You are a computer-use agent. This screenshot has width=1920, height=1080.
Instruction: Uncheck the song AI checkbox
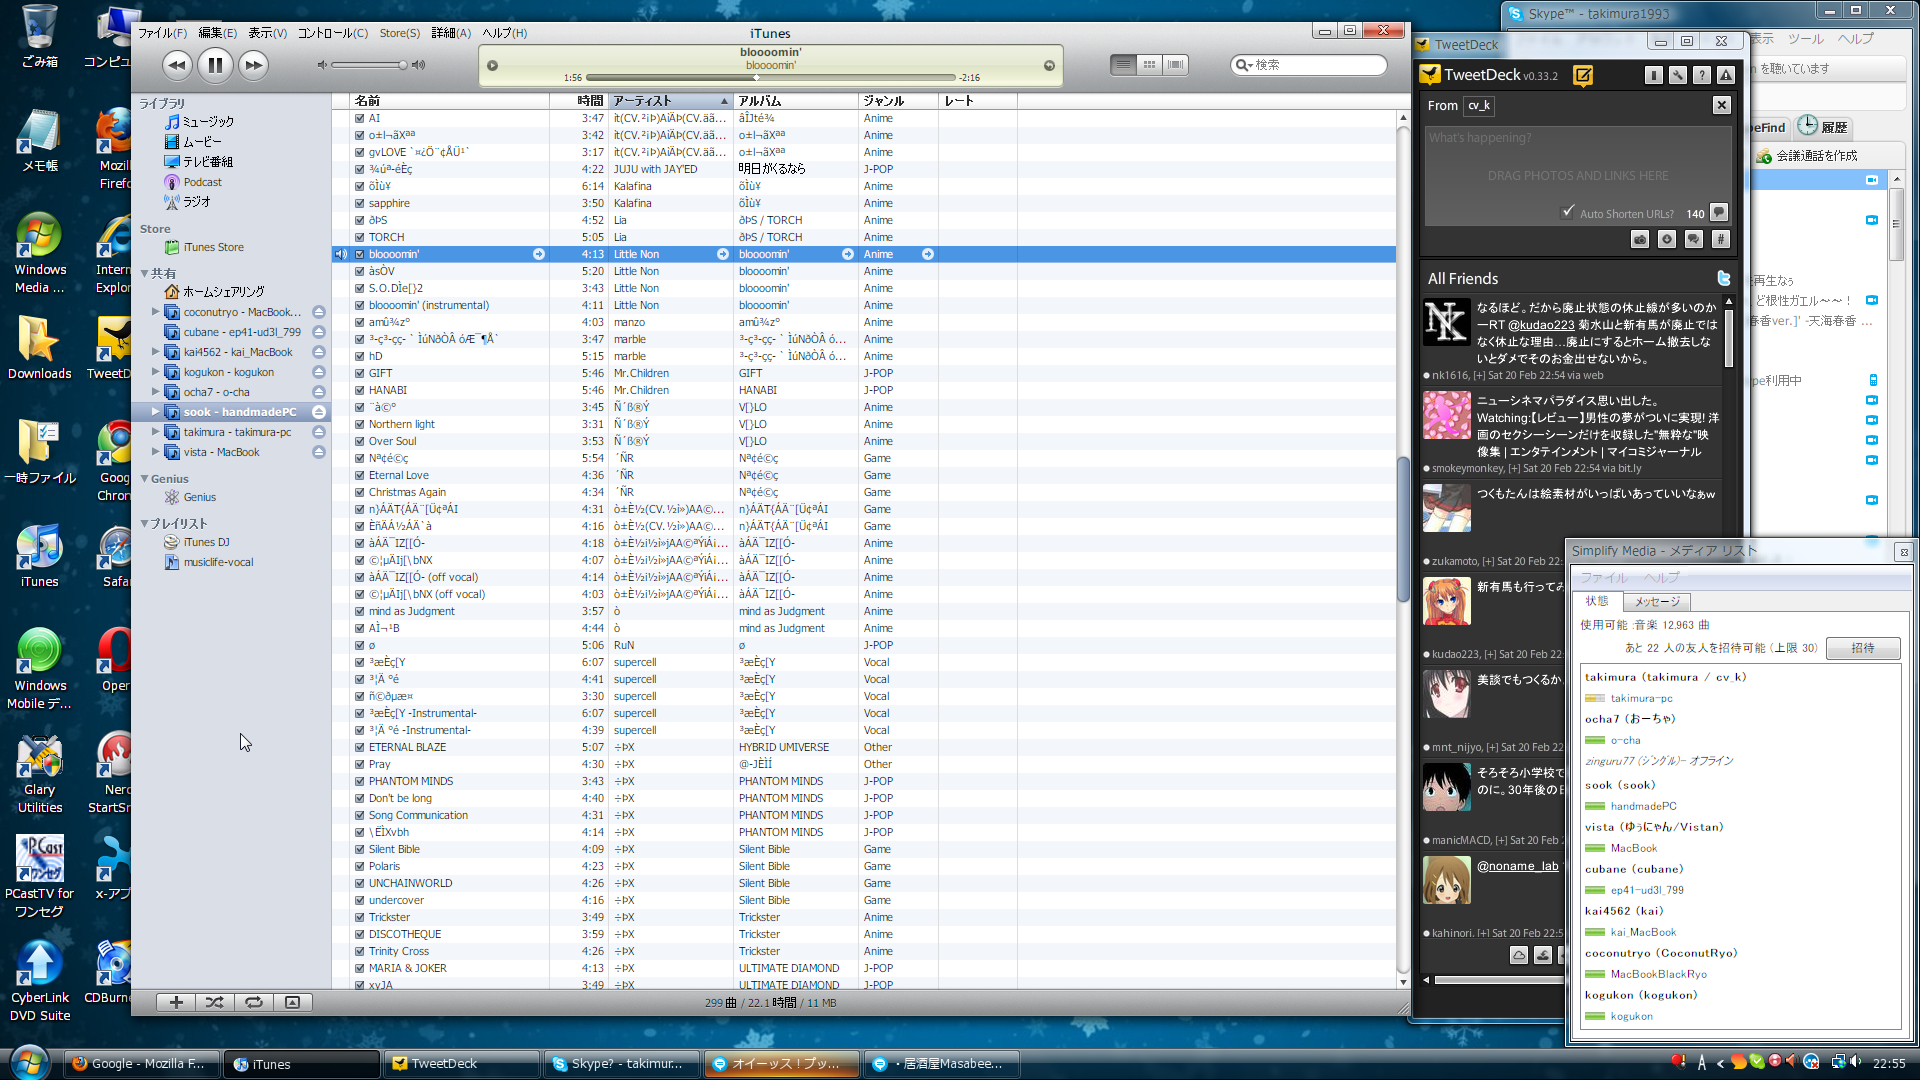point(360,118)
